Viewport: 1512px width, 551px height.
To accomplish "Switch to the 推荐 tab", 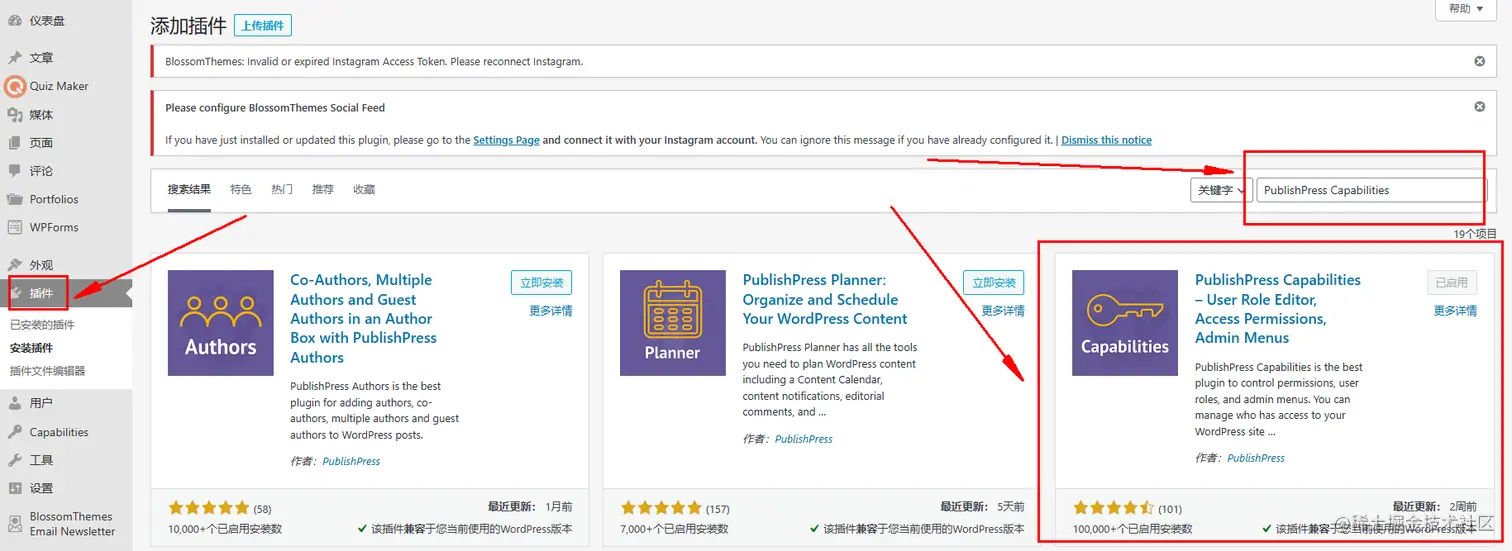I will click(x=323, y=190).
